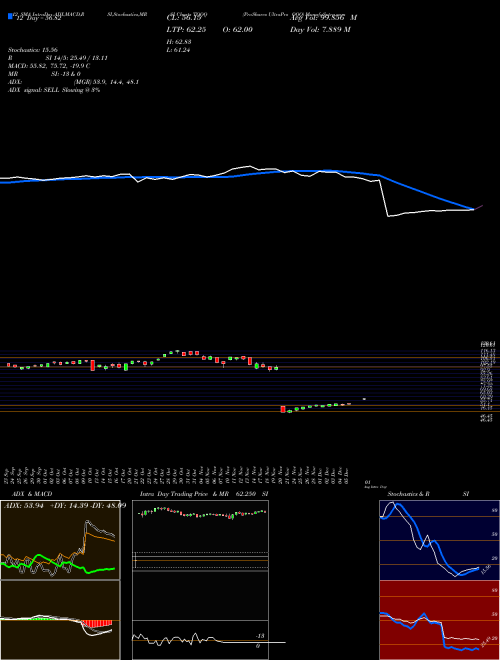Click the 'Stochastics: 15.56' readout
Viewport: 500px width, 660px height.
pyautogui.click(x=32, y=50)
